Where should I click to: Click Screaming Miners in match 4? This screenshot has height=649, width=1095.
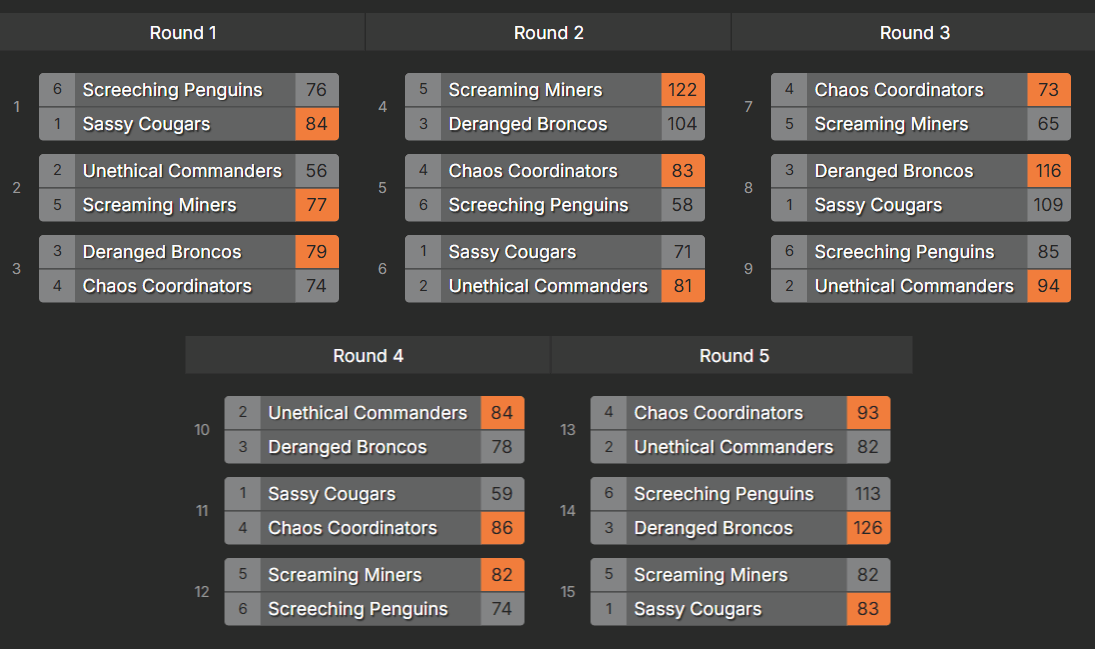[x=525, y=90]
